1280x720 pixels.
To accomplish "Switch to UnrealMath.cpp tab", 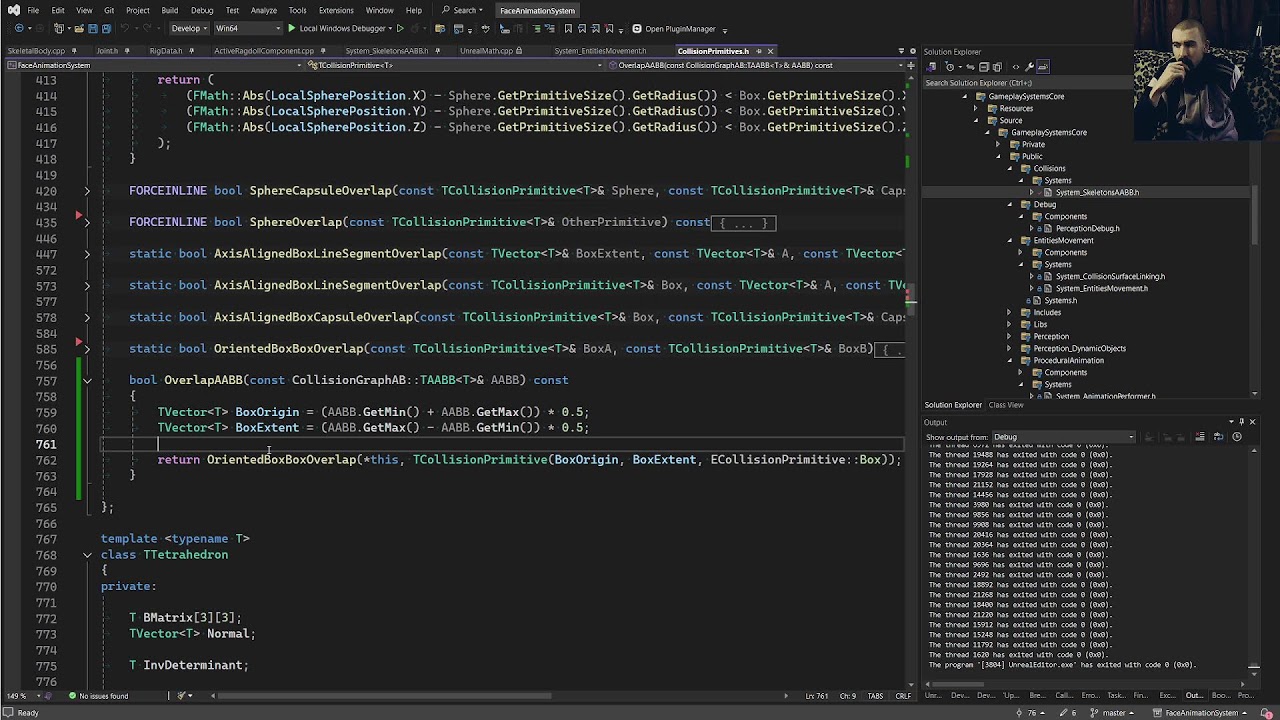I will [x=487, y=51].
